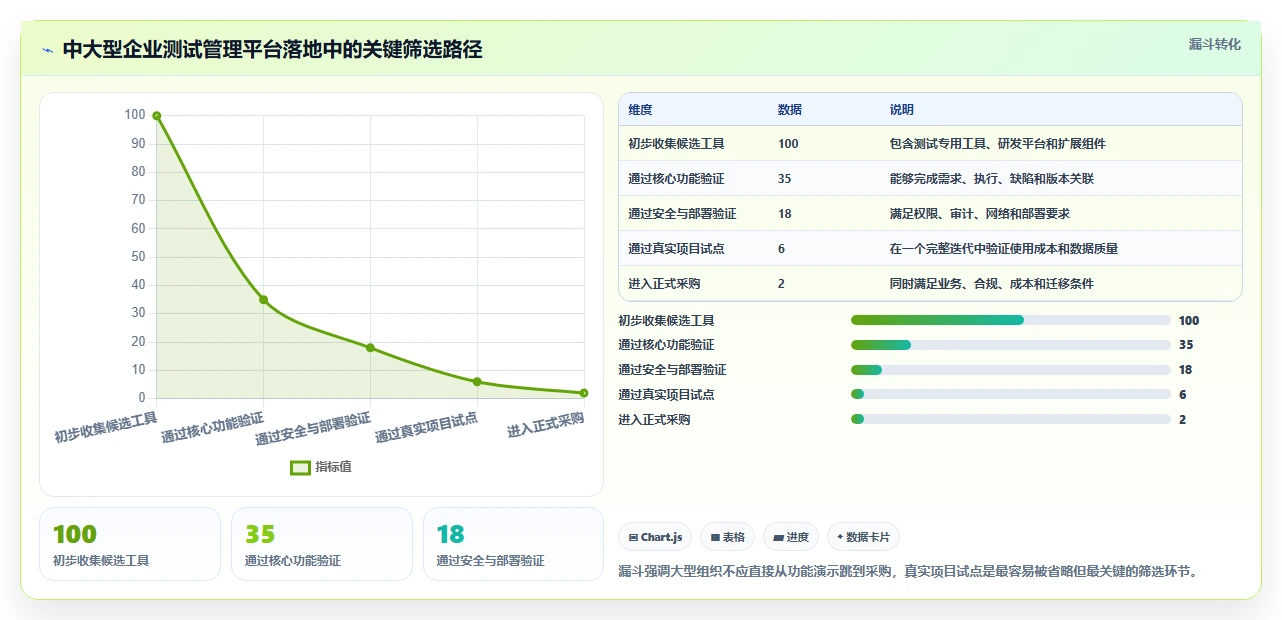Click table value 35 in 数据 column
The height and width of the screenshot is (620, 1282).
pyautogui.click(x=785, y=179)
